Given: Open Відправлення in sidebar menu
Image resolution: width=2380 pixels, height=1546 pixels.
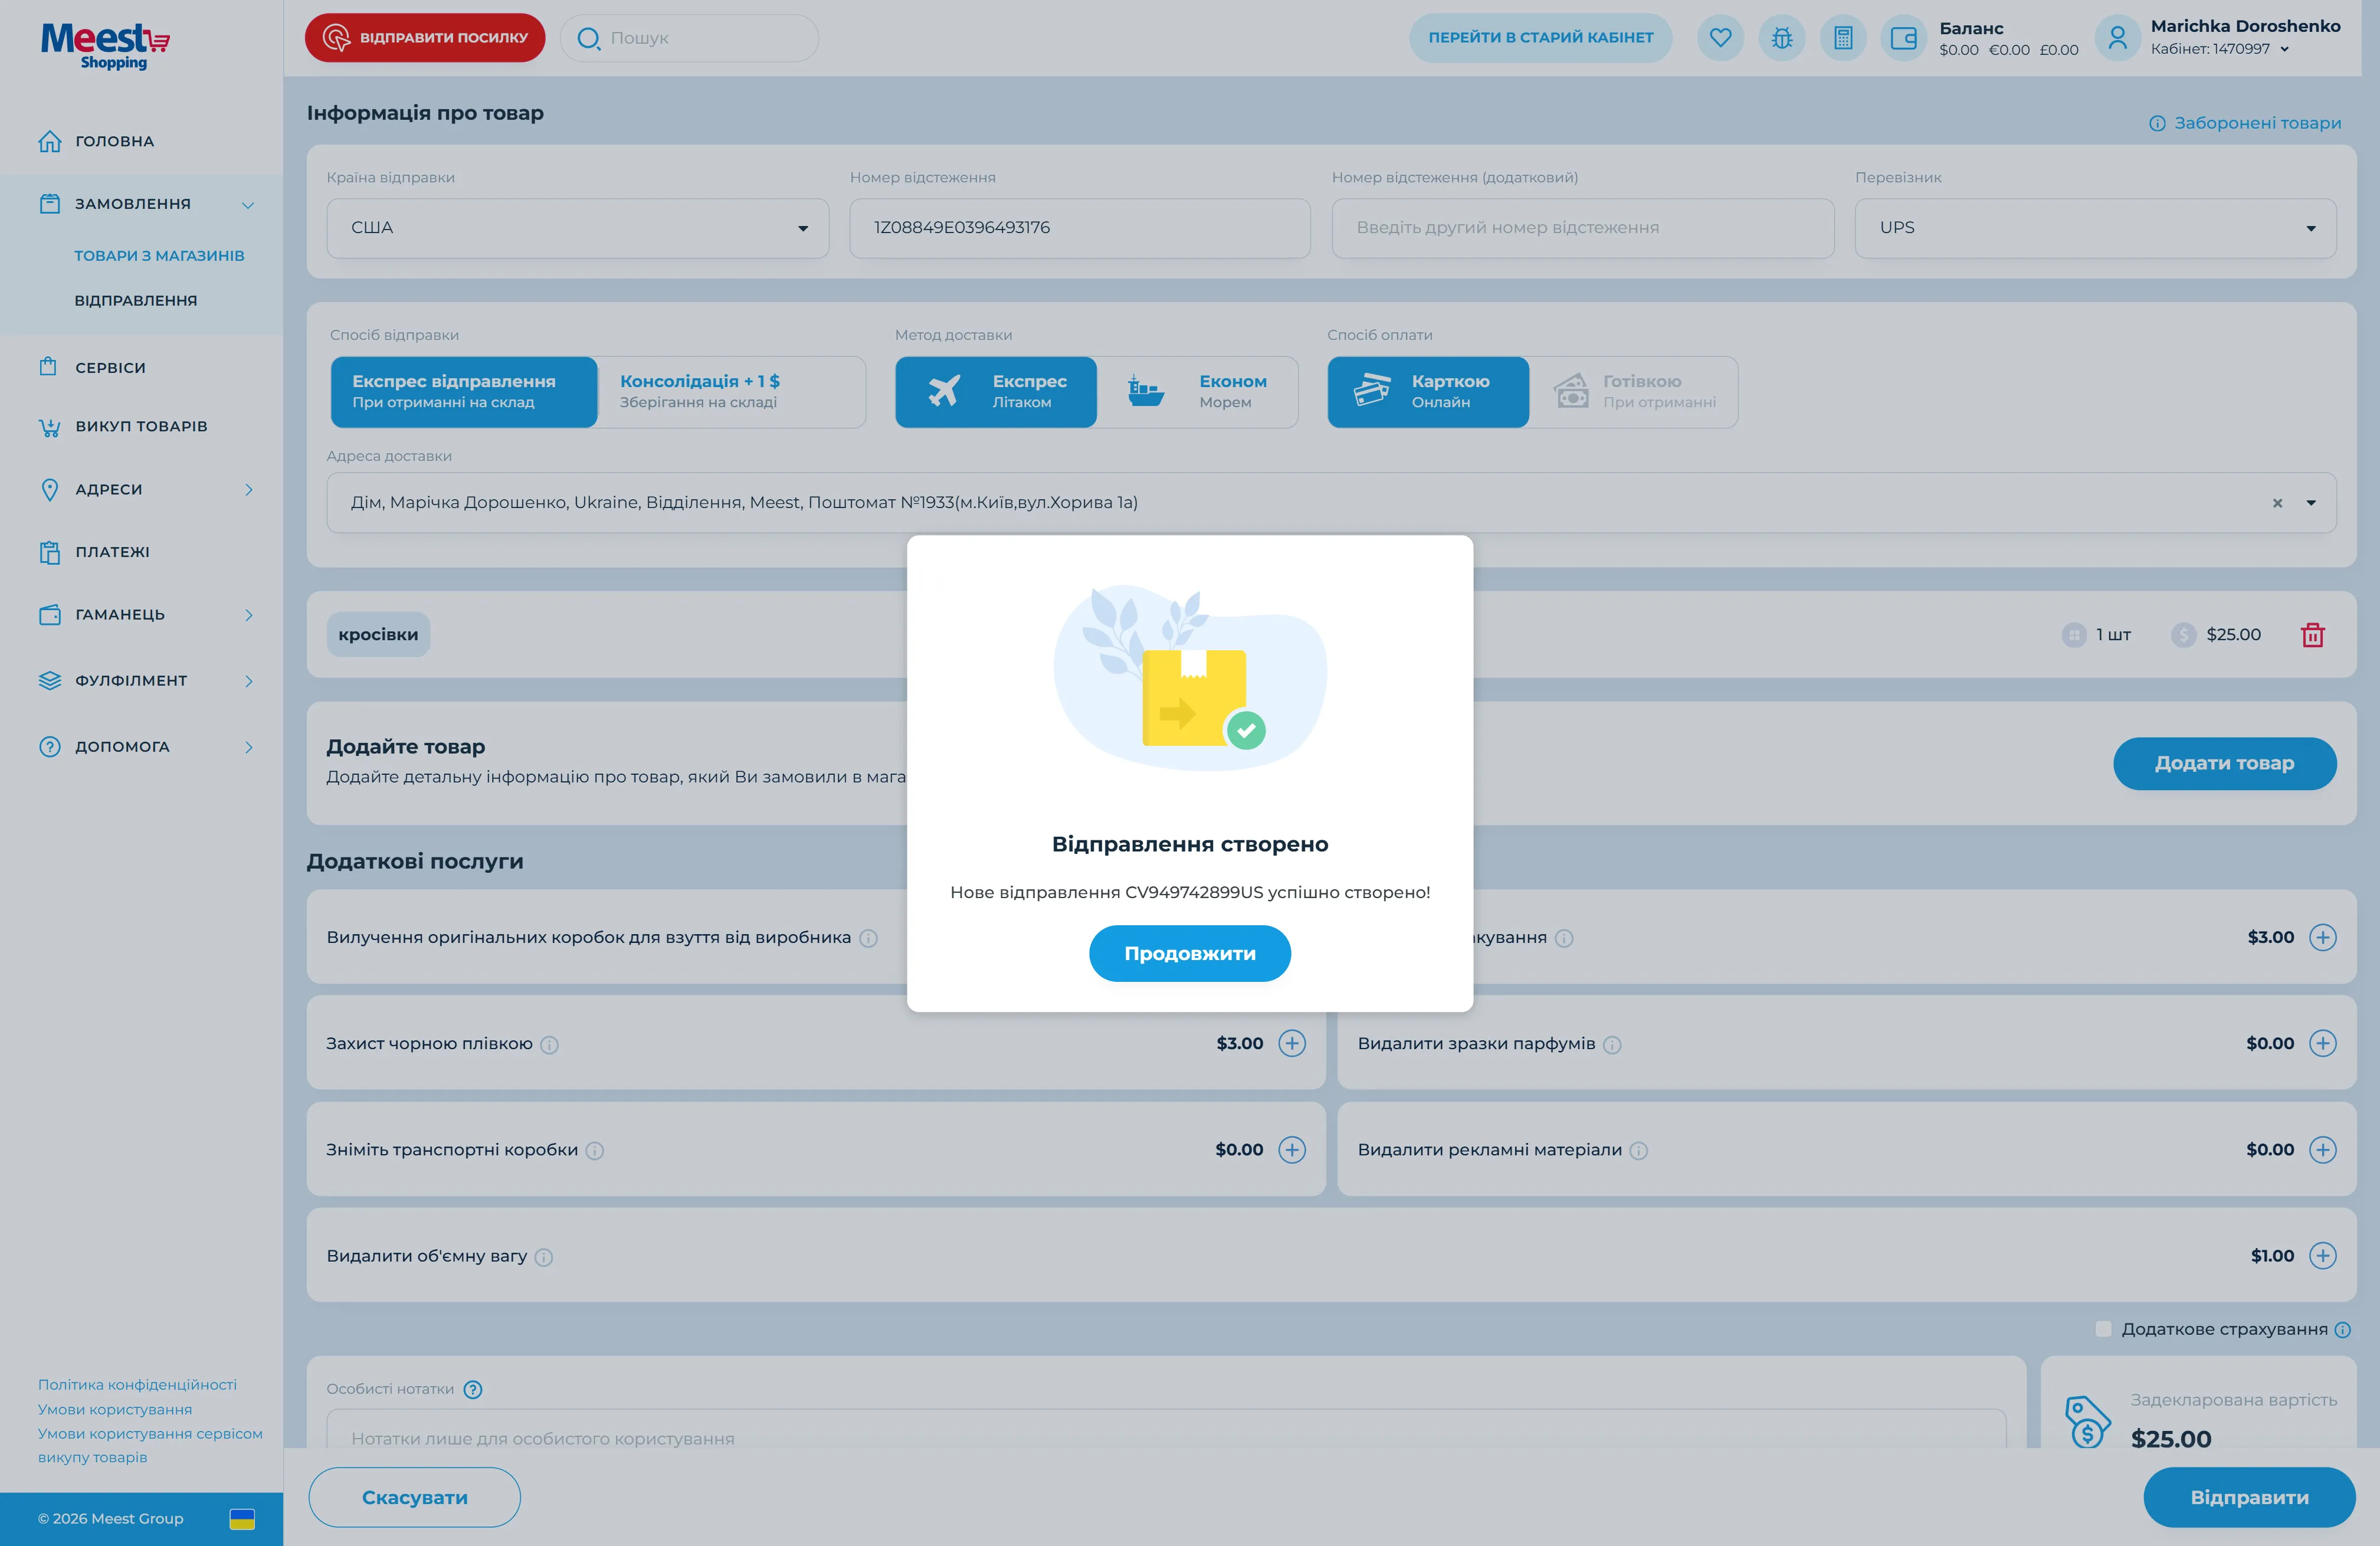Looking at the screenshot, I should [136, 300].
